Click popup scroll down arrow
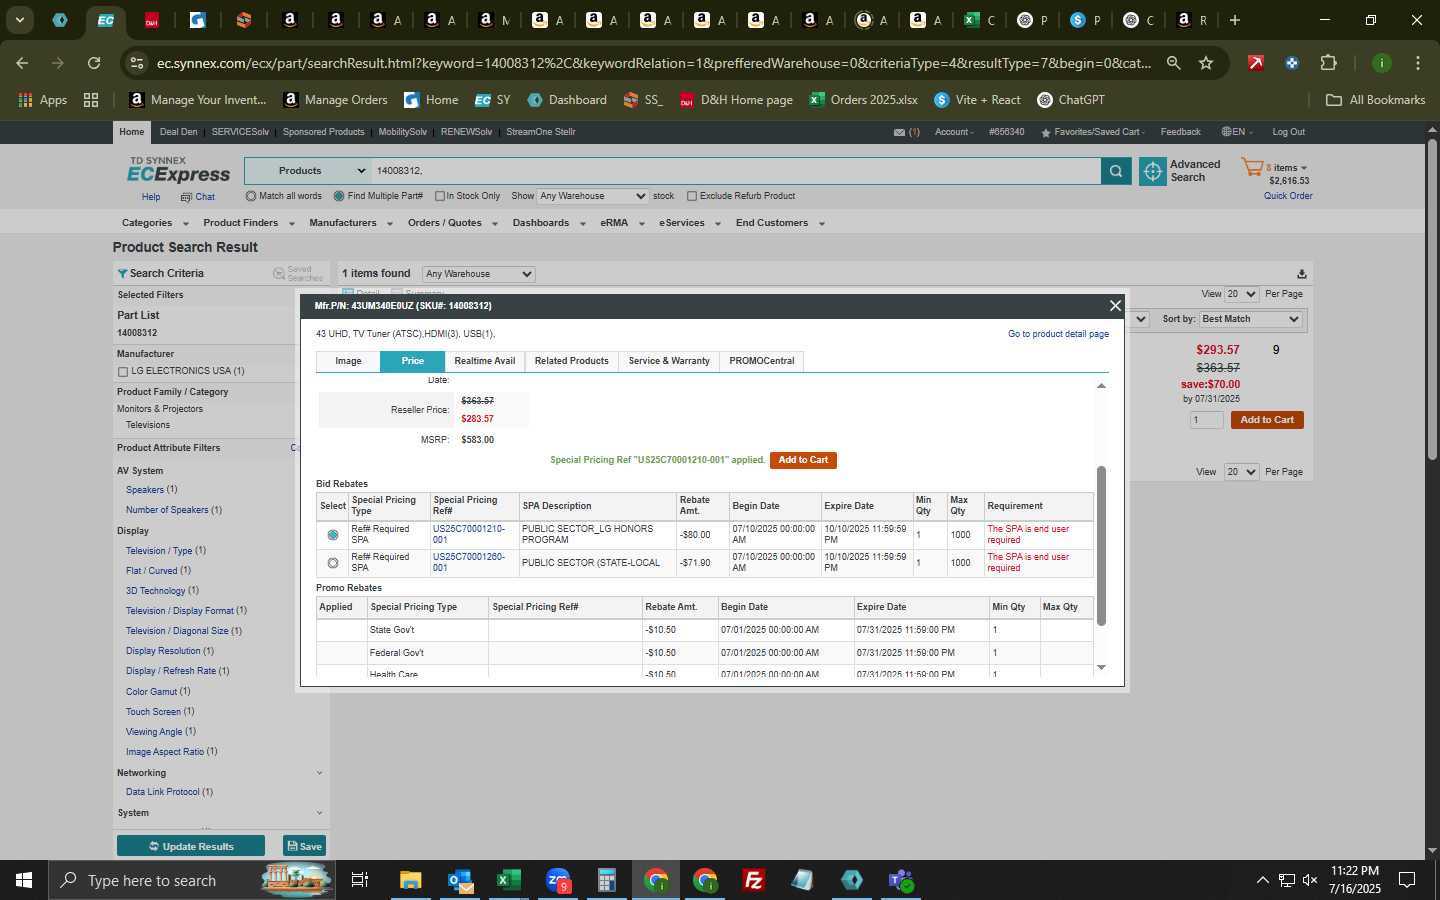1440x900 pixels. click(1101, 667)
